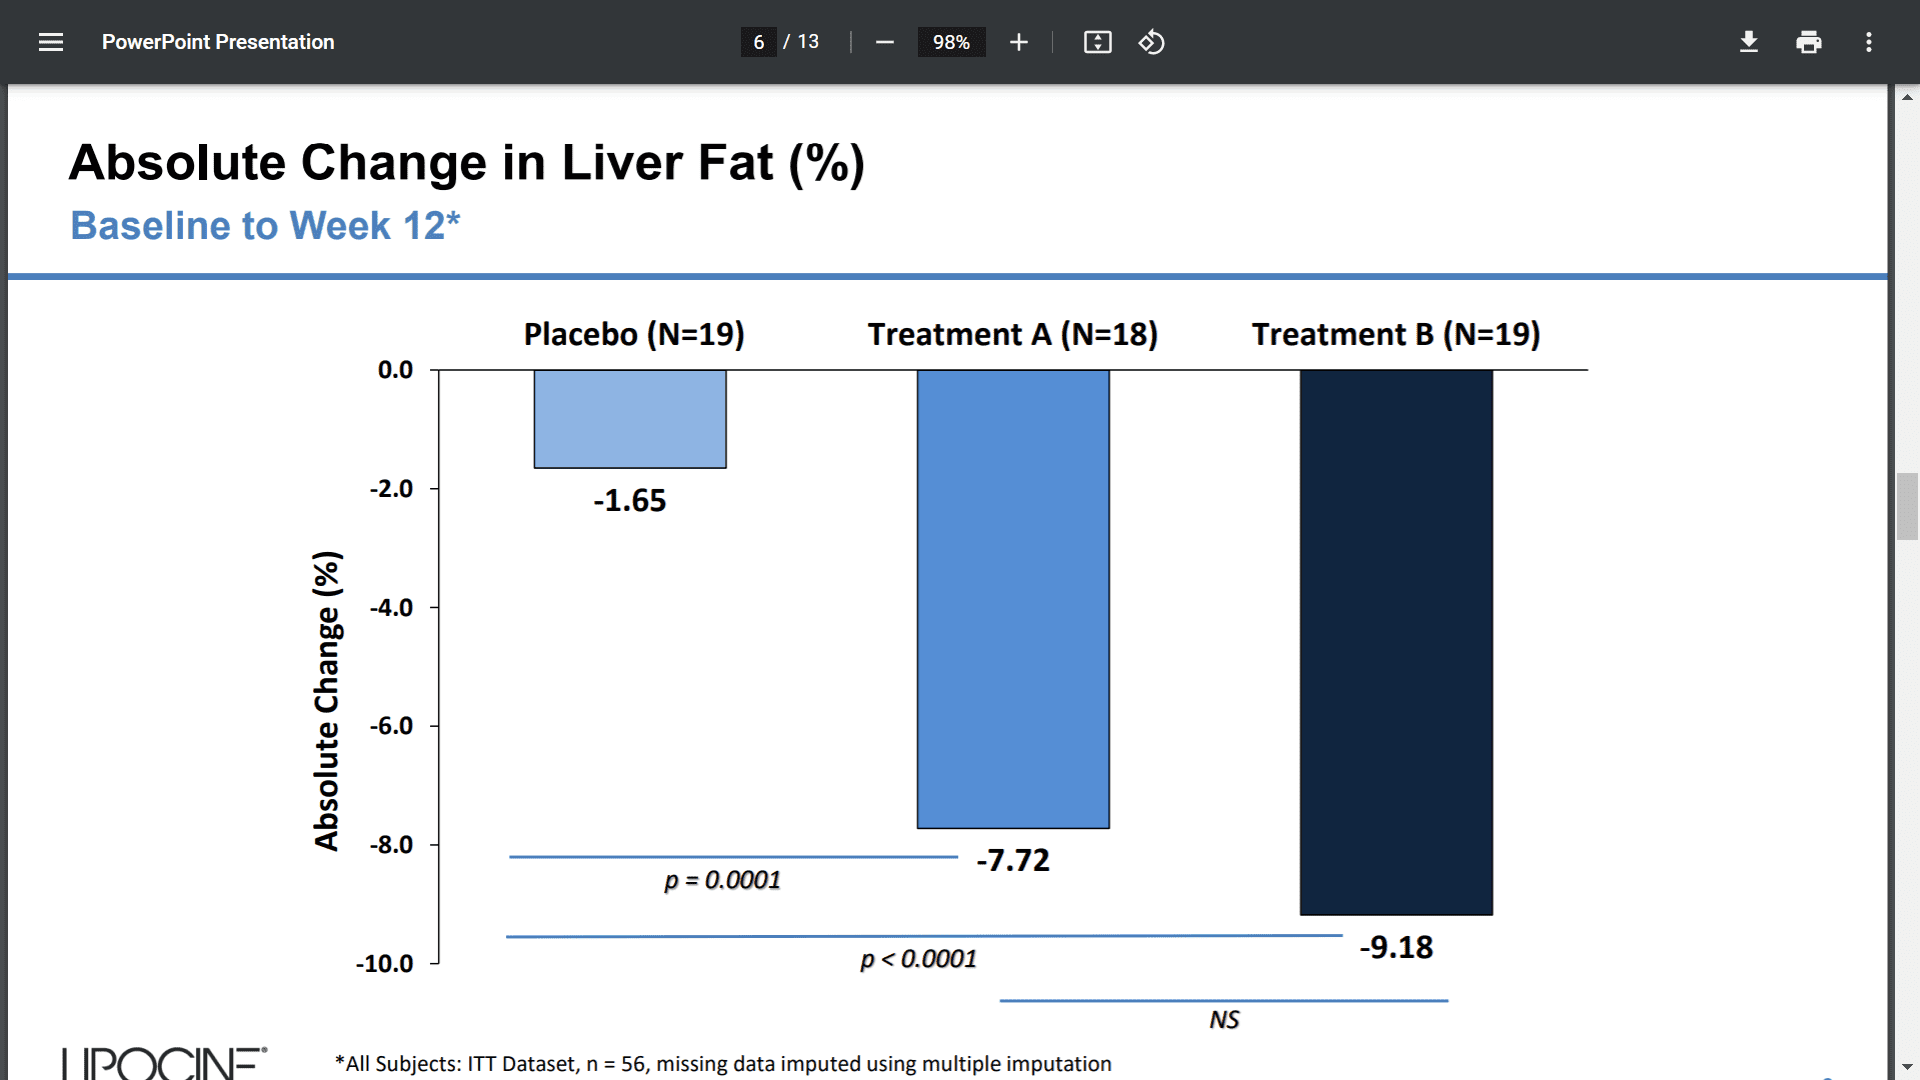This screenshot has width=1920, height=1080.
Task: Click the NS annotation
Action: (1224, 1020)
